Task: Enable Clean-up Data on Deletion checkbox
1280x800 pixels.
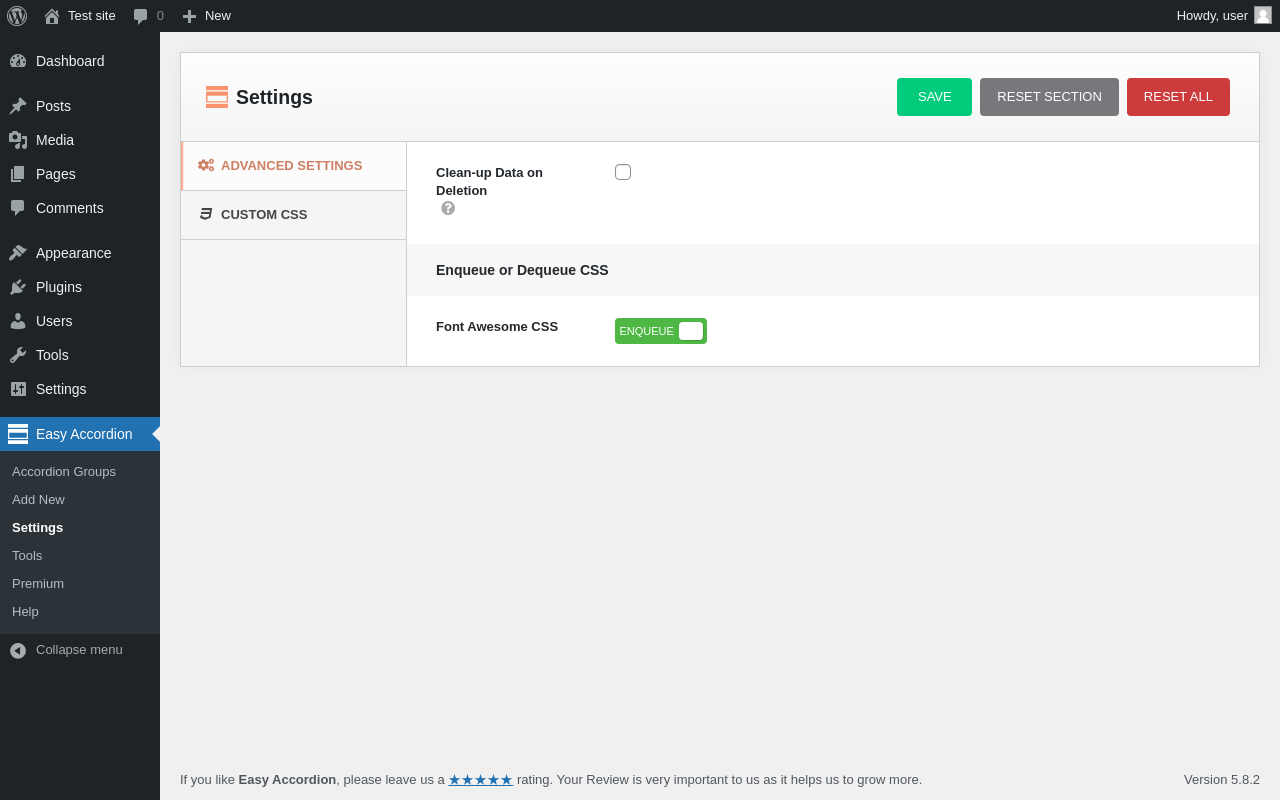Action: click(623, 172)
